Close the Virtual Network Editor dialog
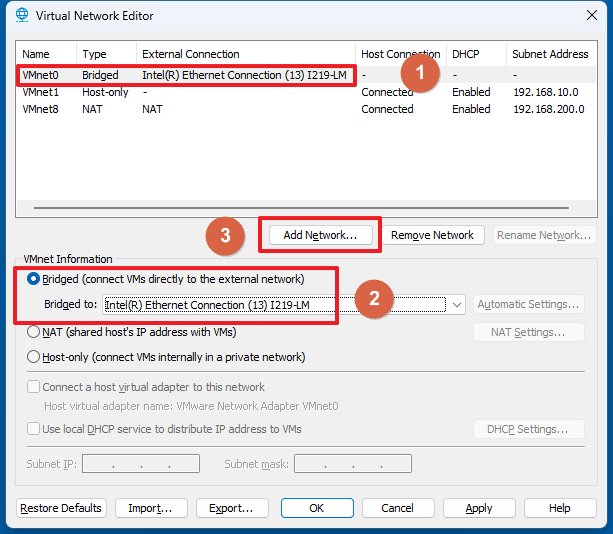The height and width of the screenshot is (534, 613). point(588,16)
